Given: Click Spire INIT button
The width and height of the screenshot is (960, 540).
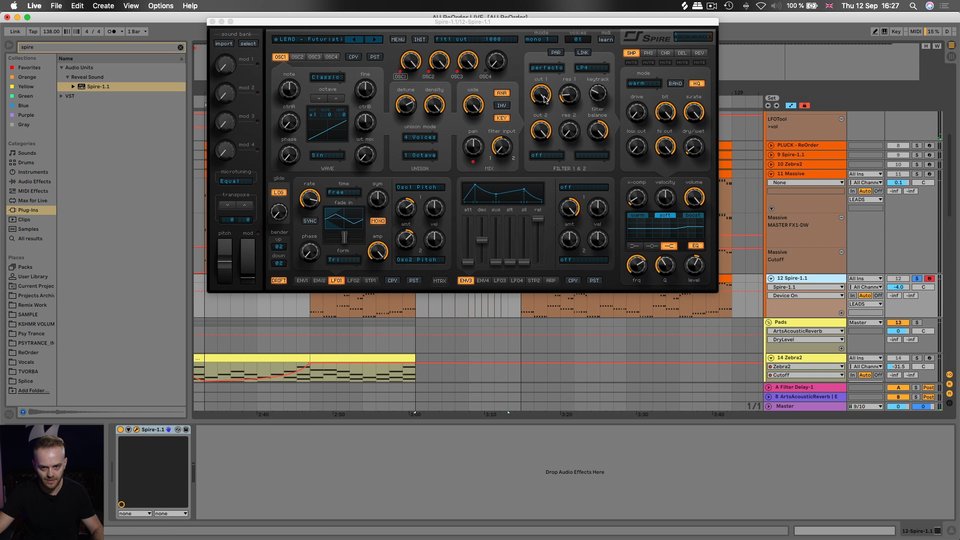Looking at the screenshot, I should point(419,39).
